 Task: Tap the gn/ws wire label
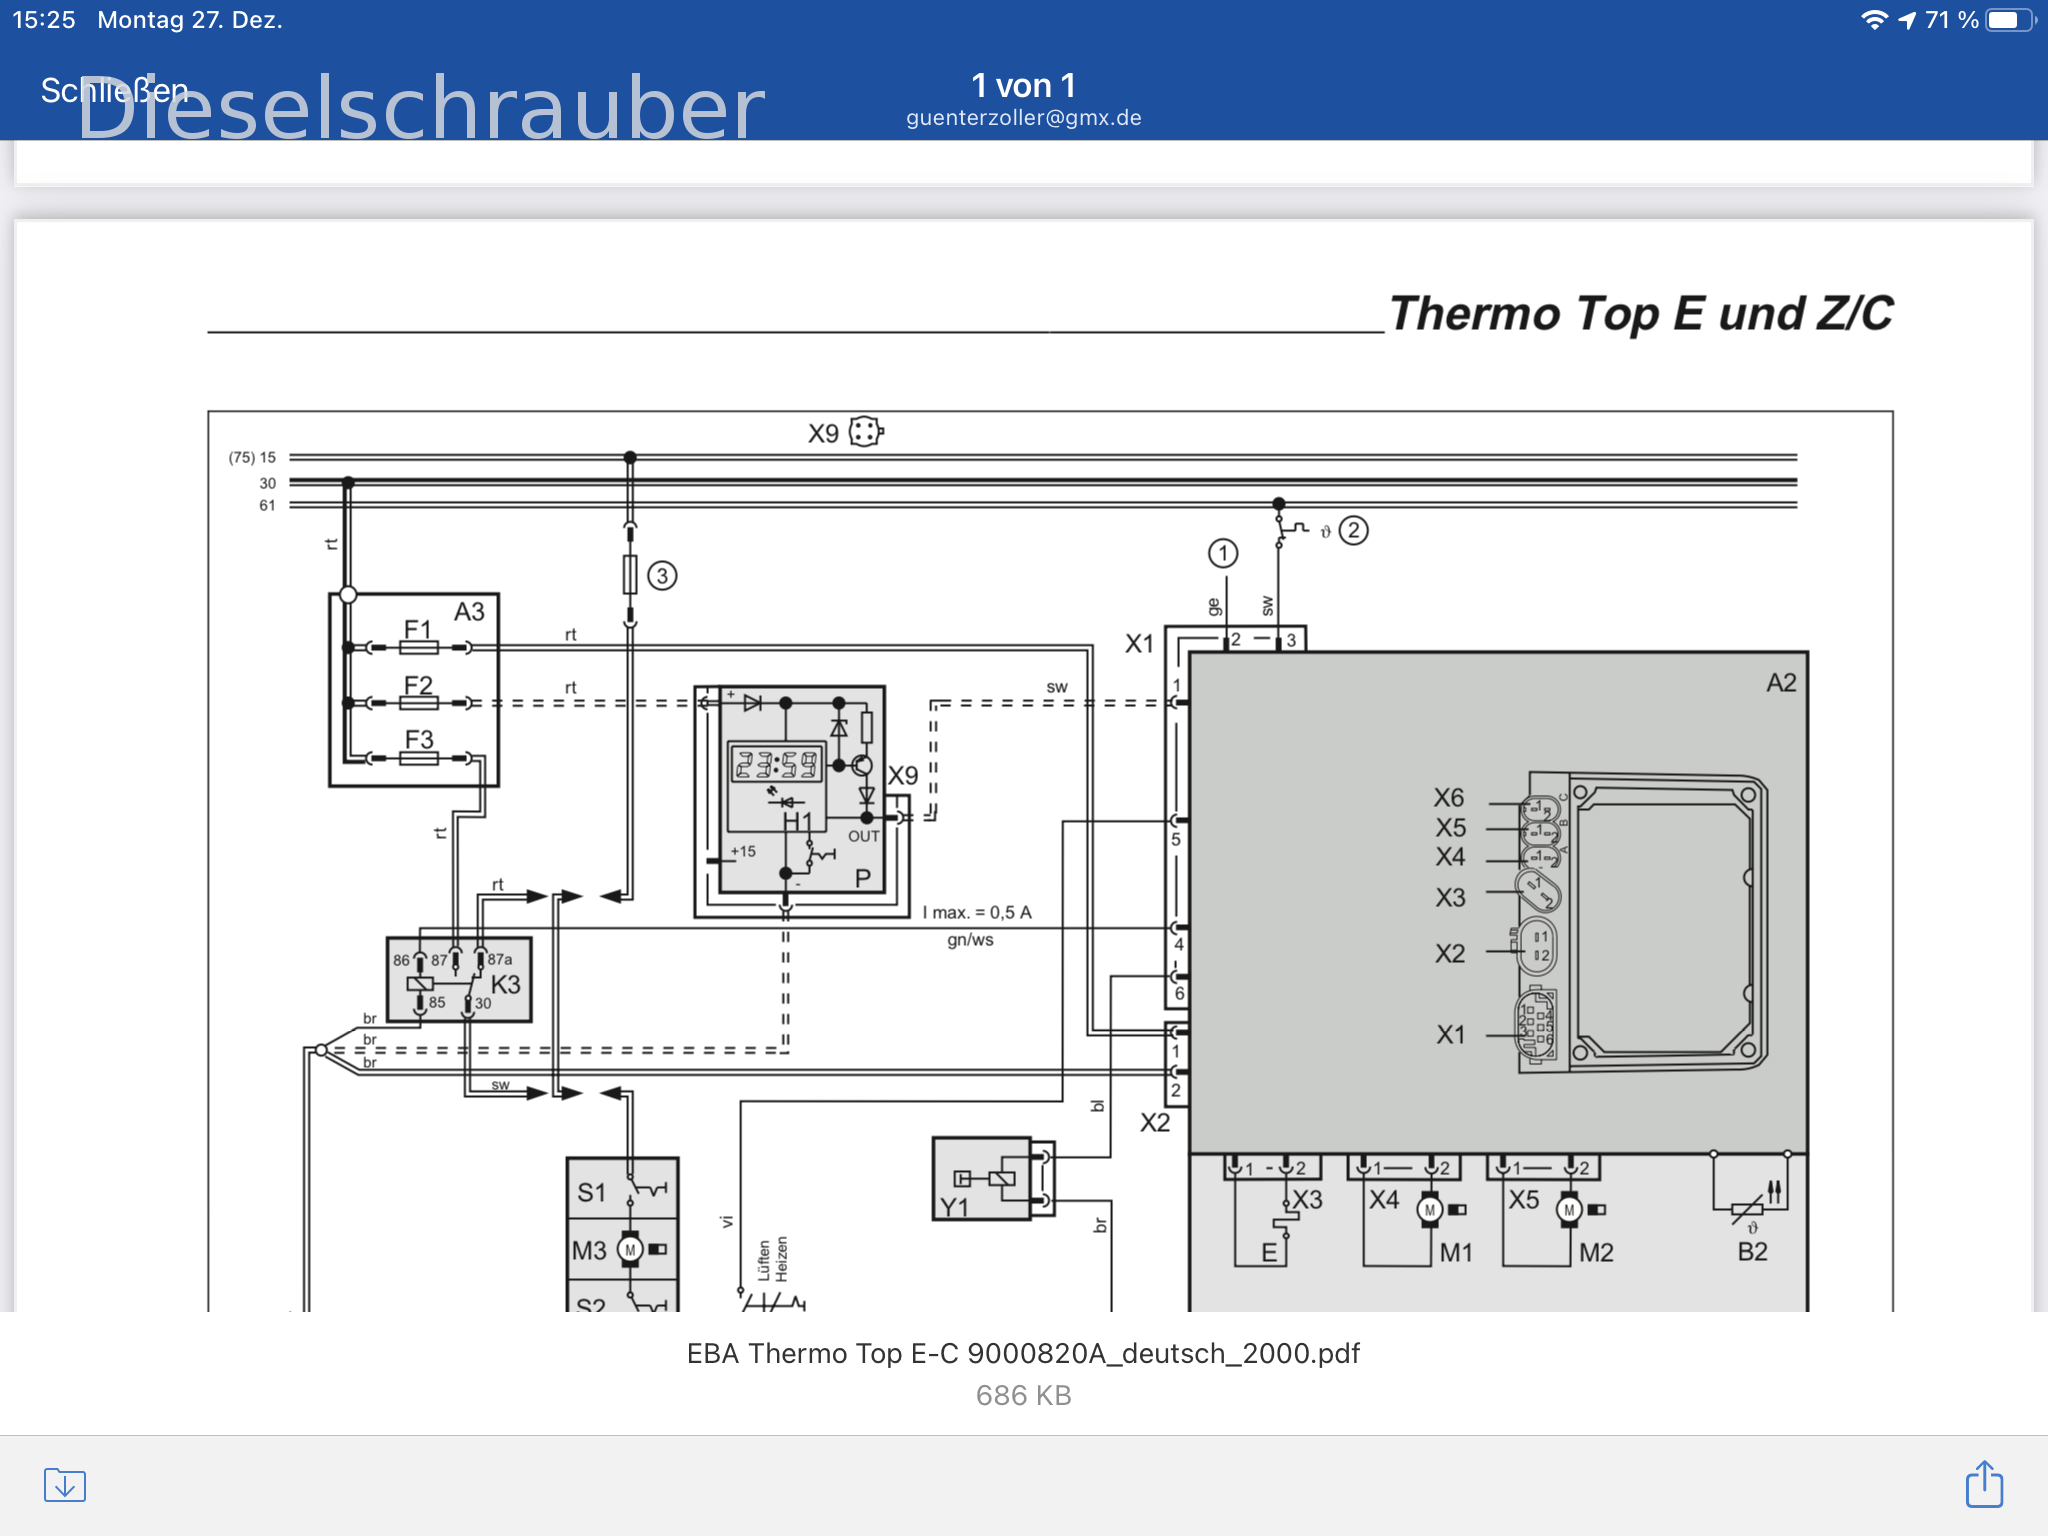tap(970, 940)
